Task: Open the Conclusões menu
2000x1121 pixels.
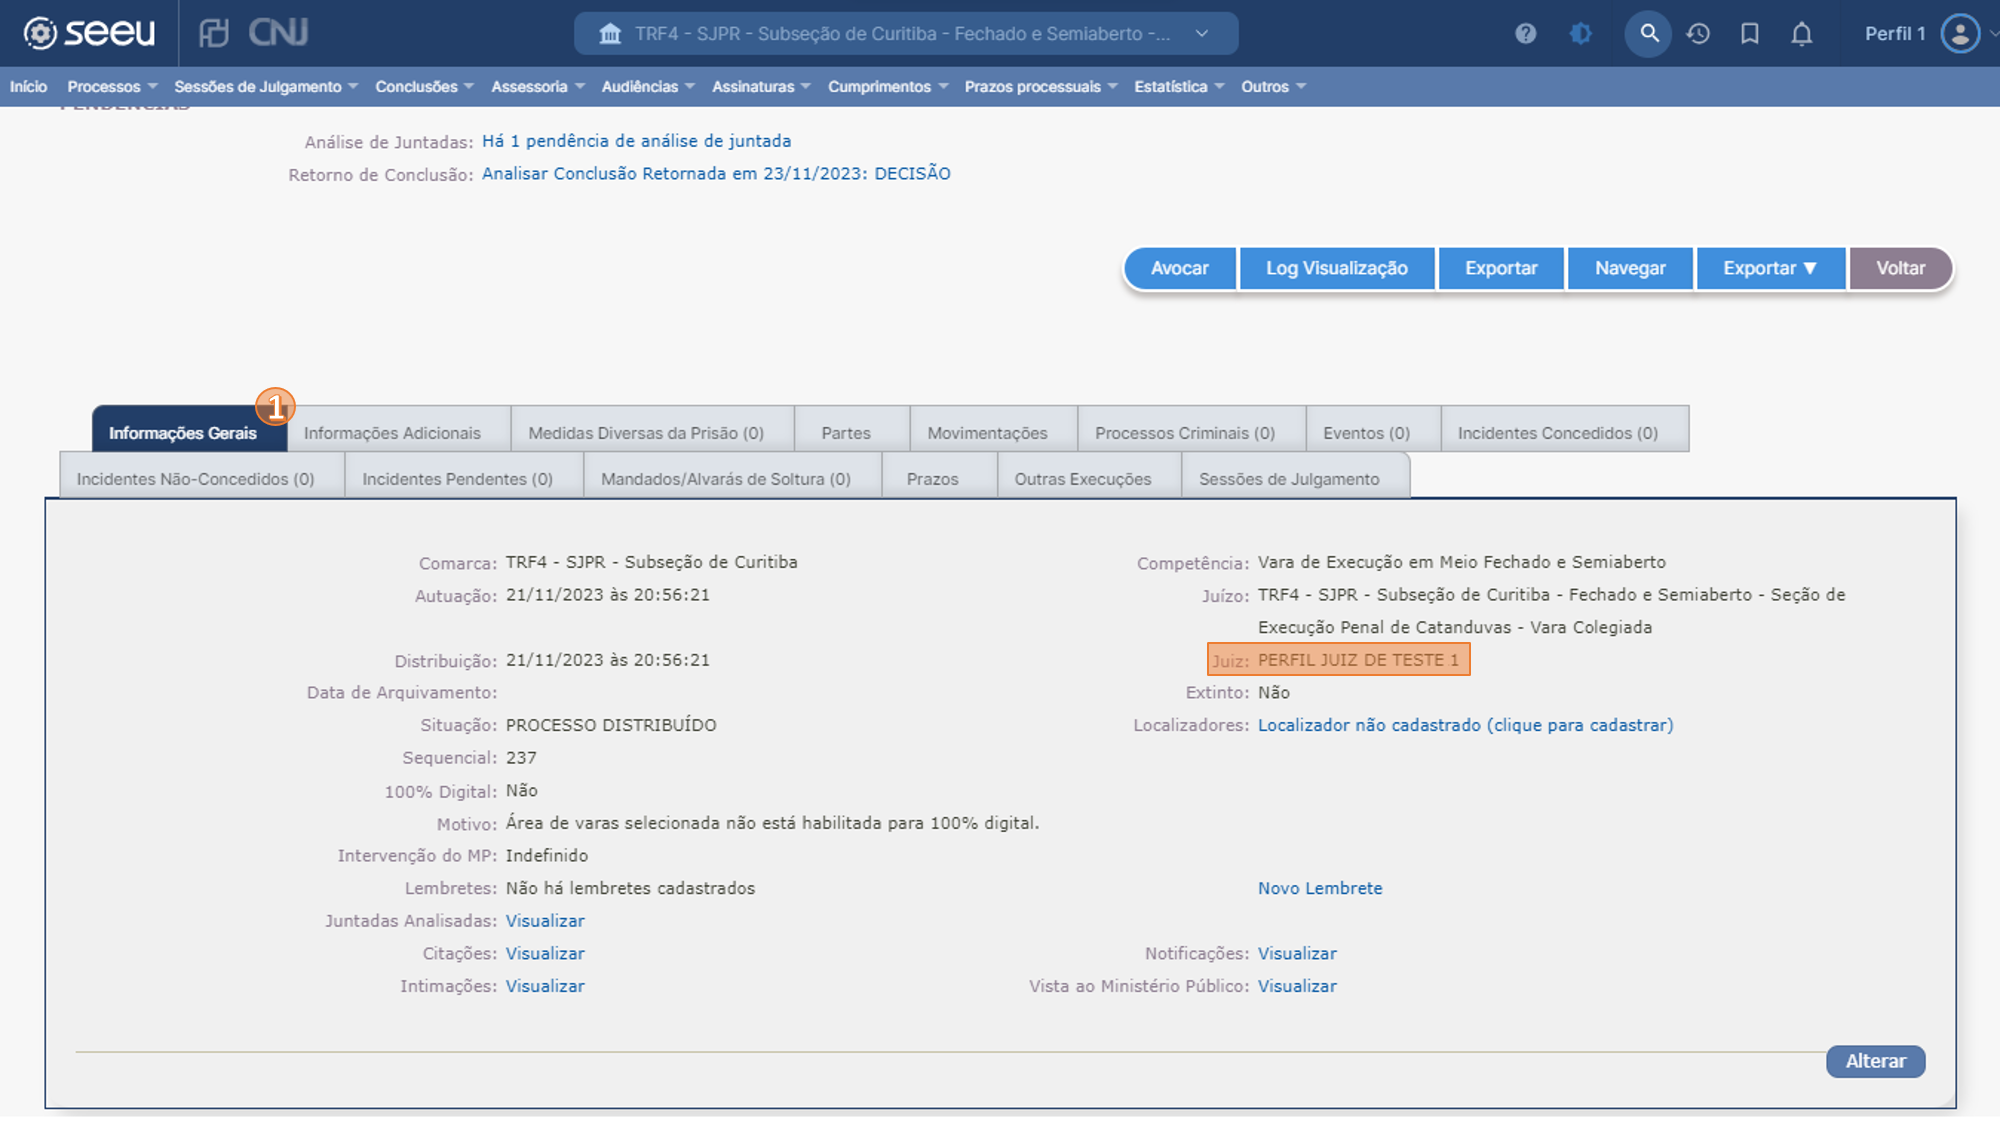Action: click(x=424, y=87)
